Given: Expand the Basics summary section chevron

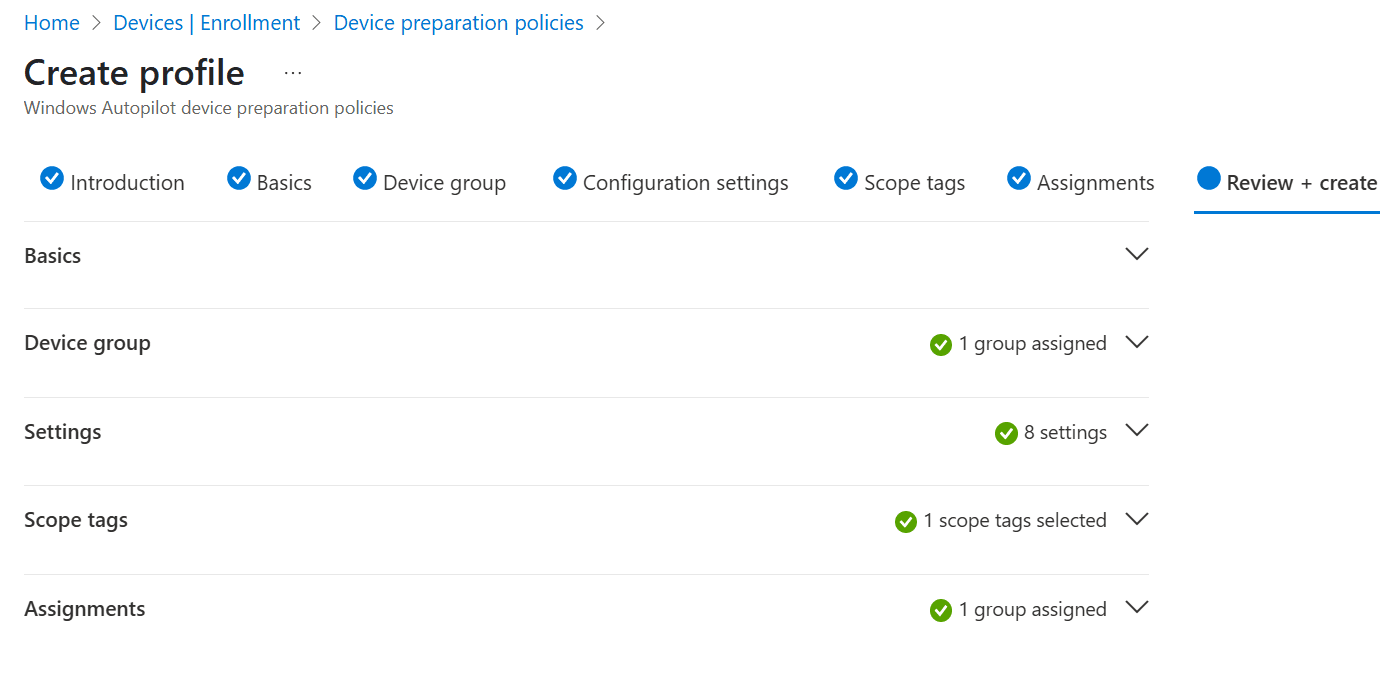Looking at the screenshot, I should point(1136,254).
